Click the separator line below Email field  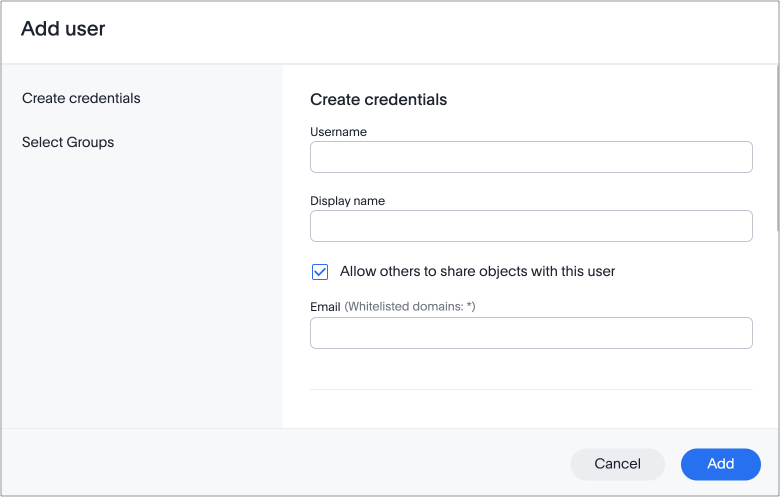[531, 389]
